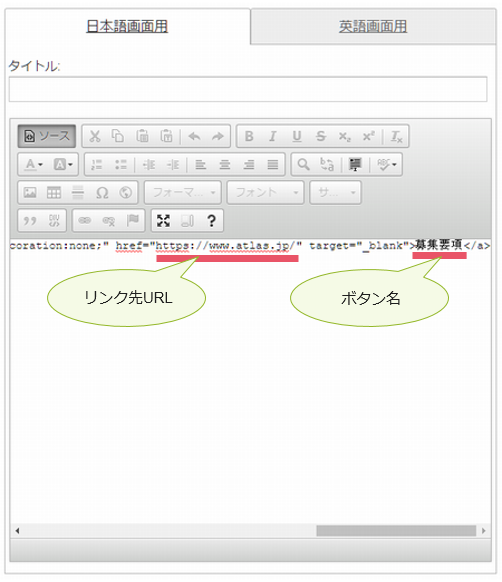Open the フォーマット format dropdown

pyautogui.click(x=183, y=193)
